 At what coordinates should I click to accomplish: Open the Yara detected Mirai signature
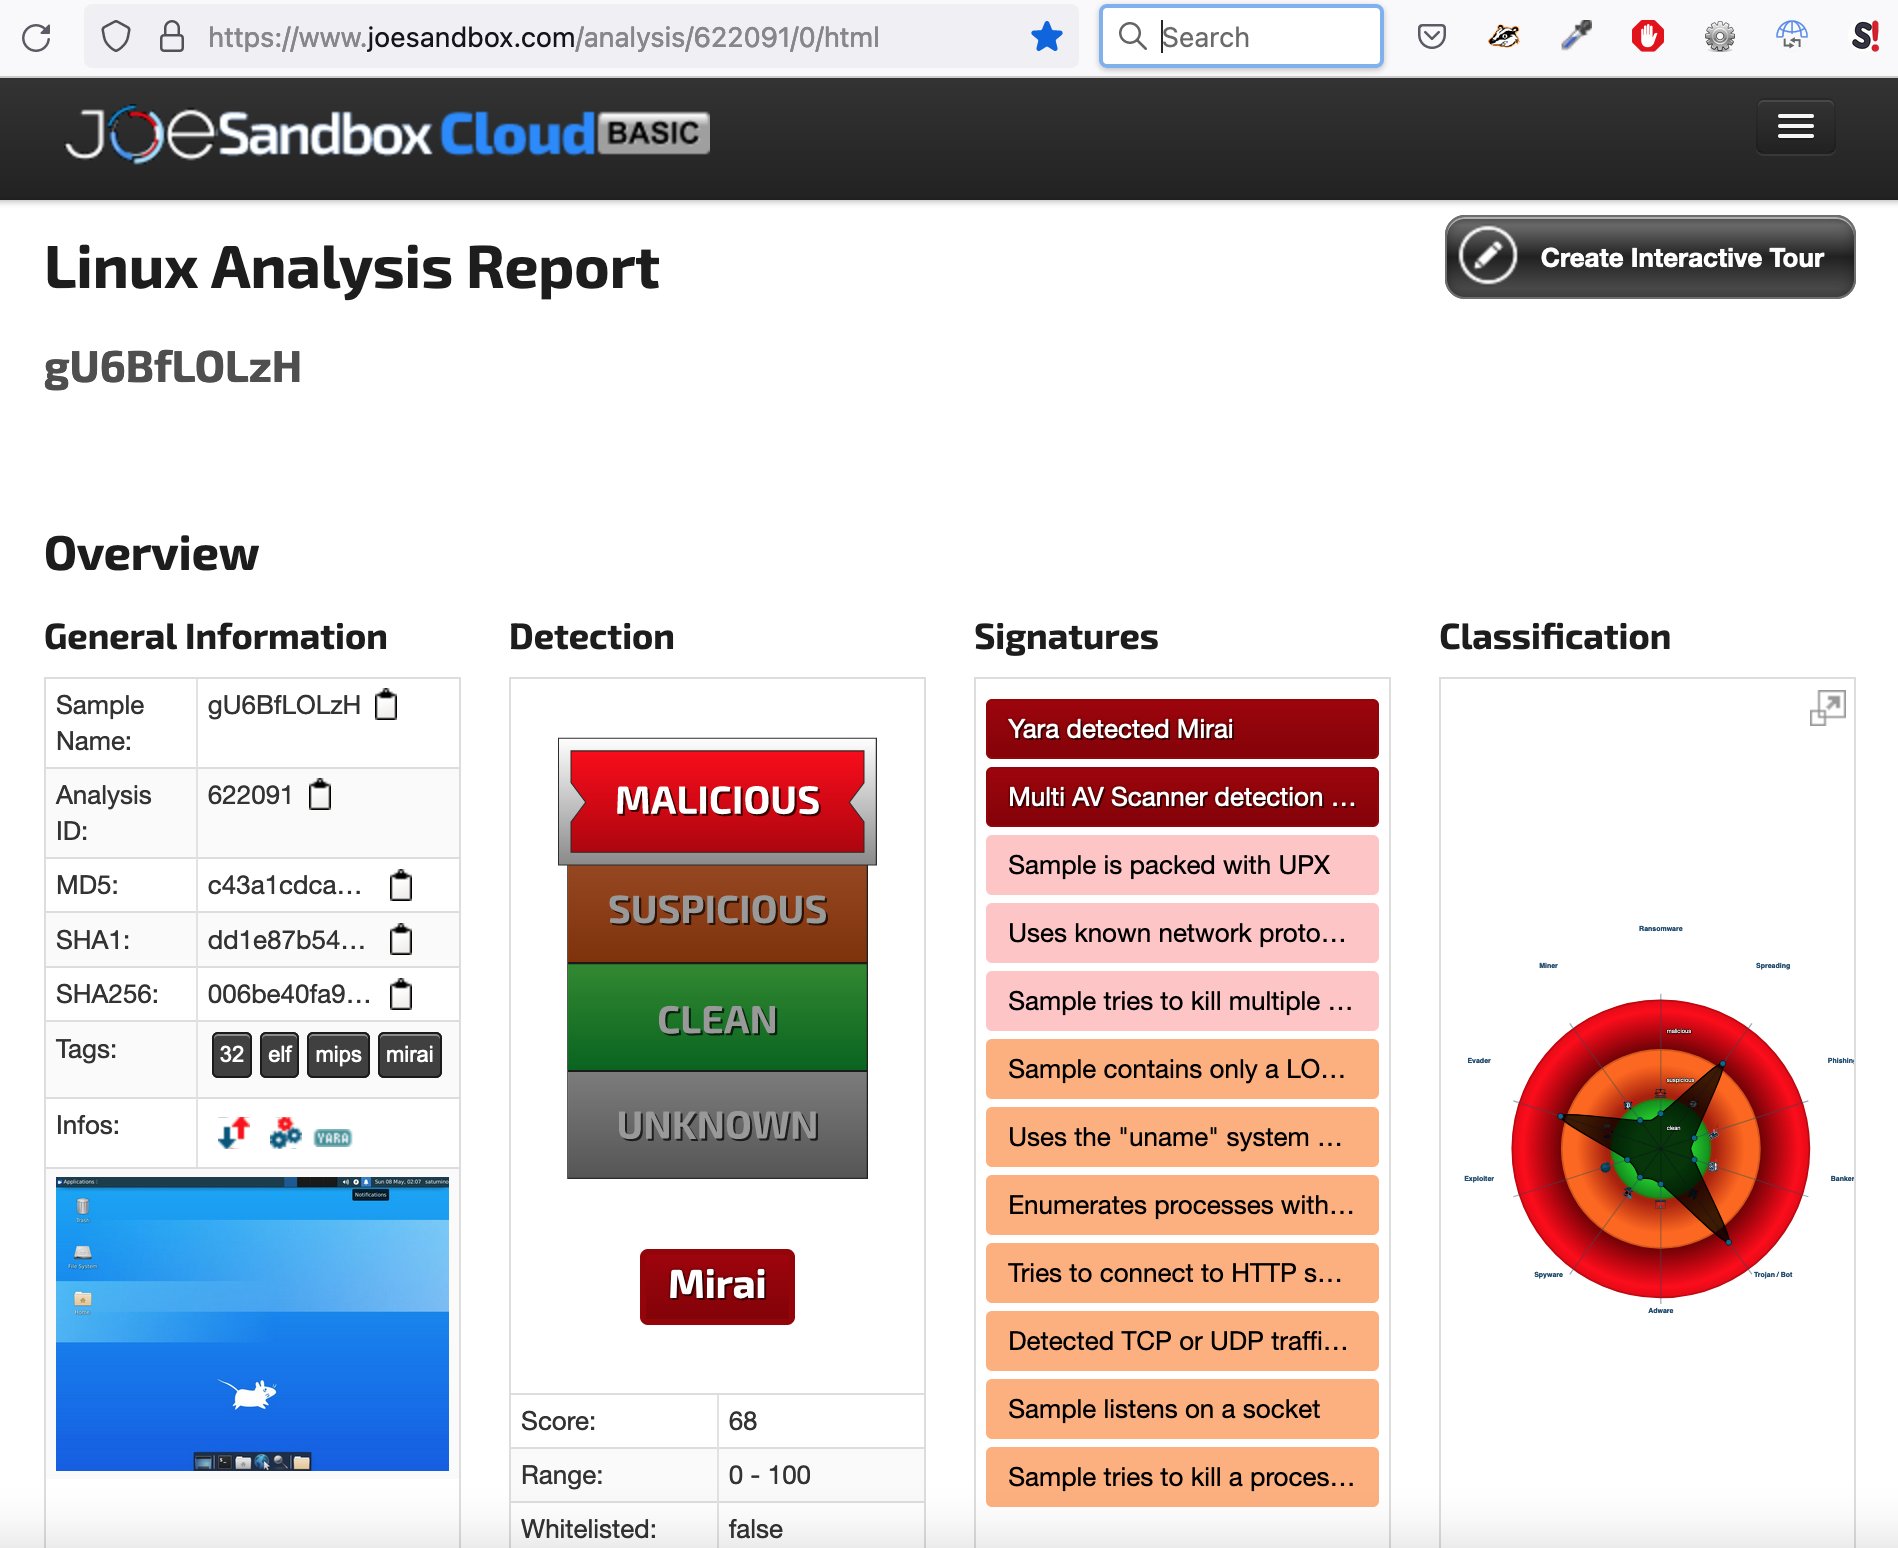click(1182, 729)
